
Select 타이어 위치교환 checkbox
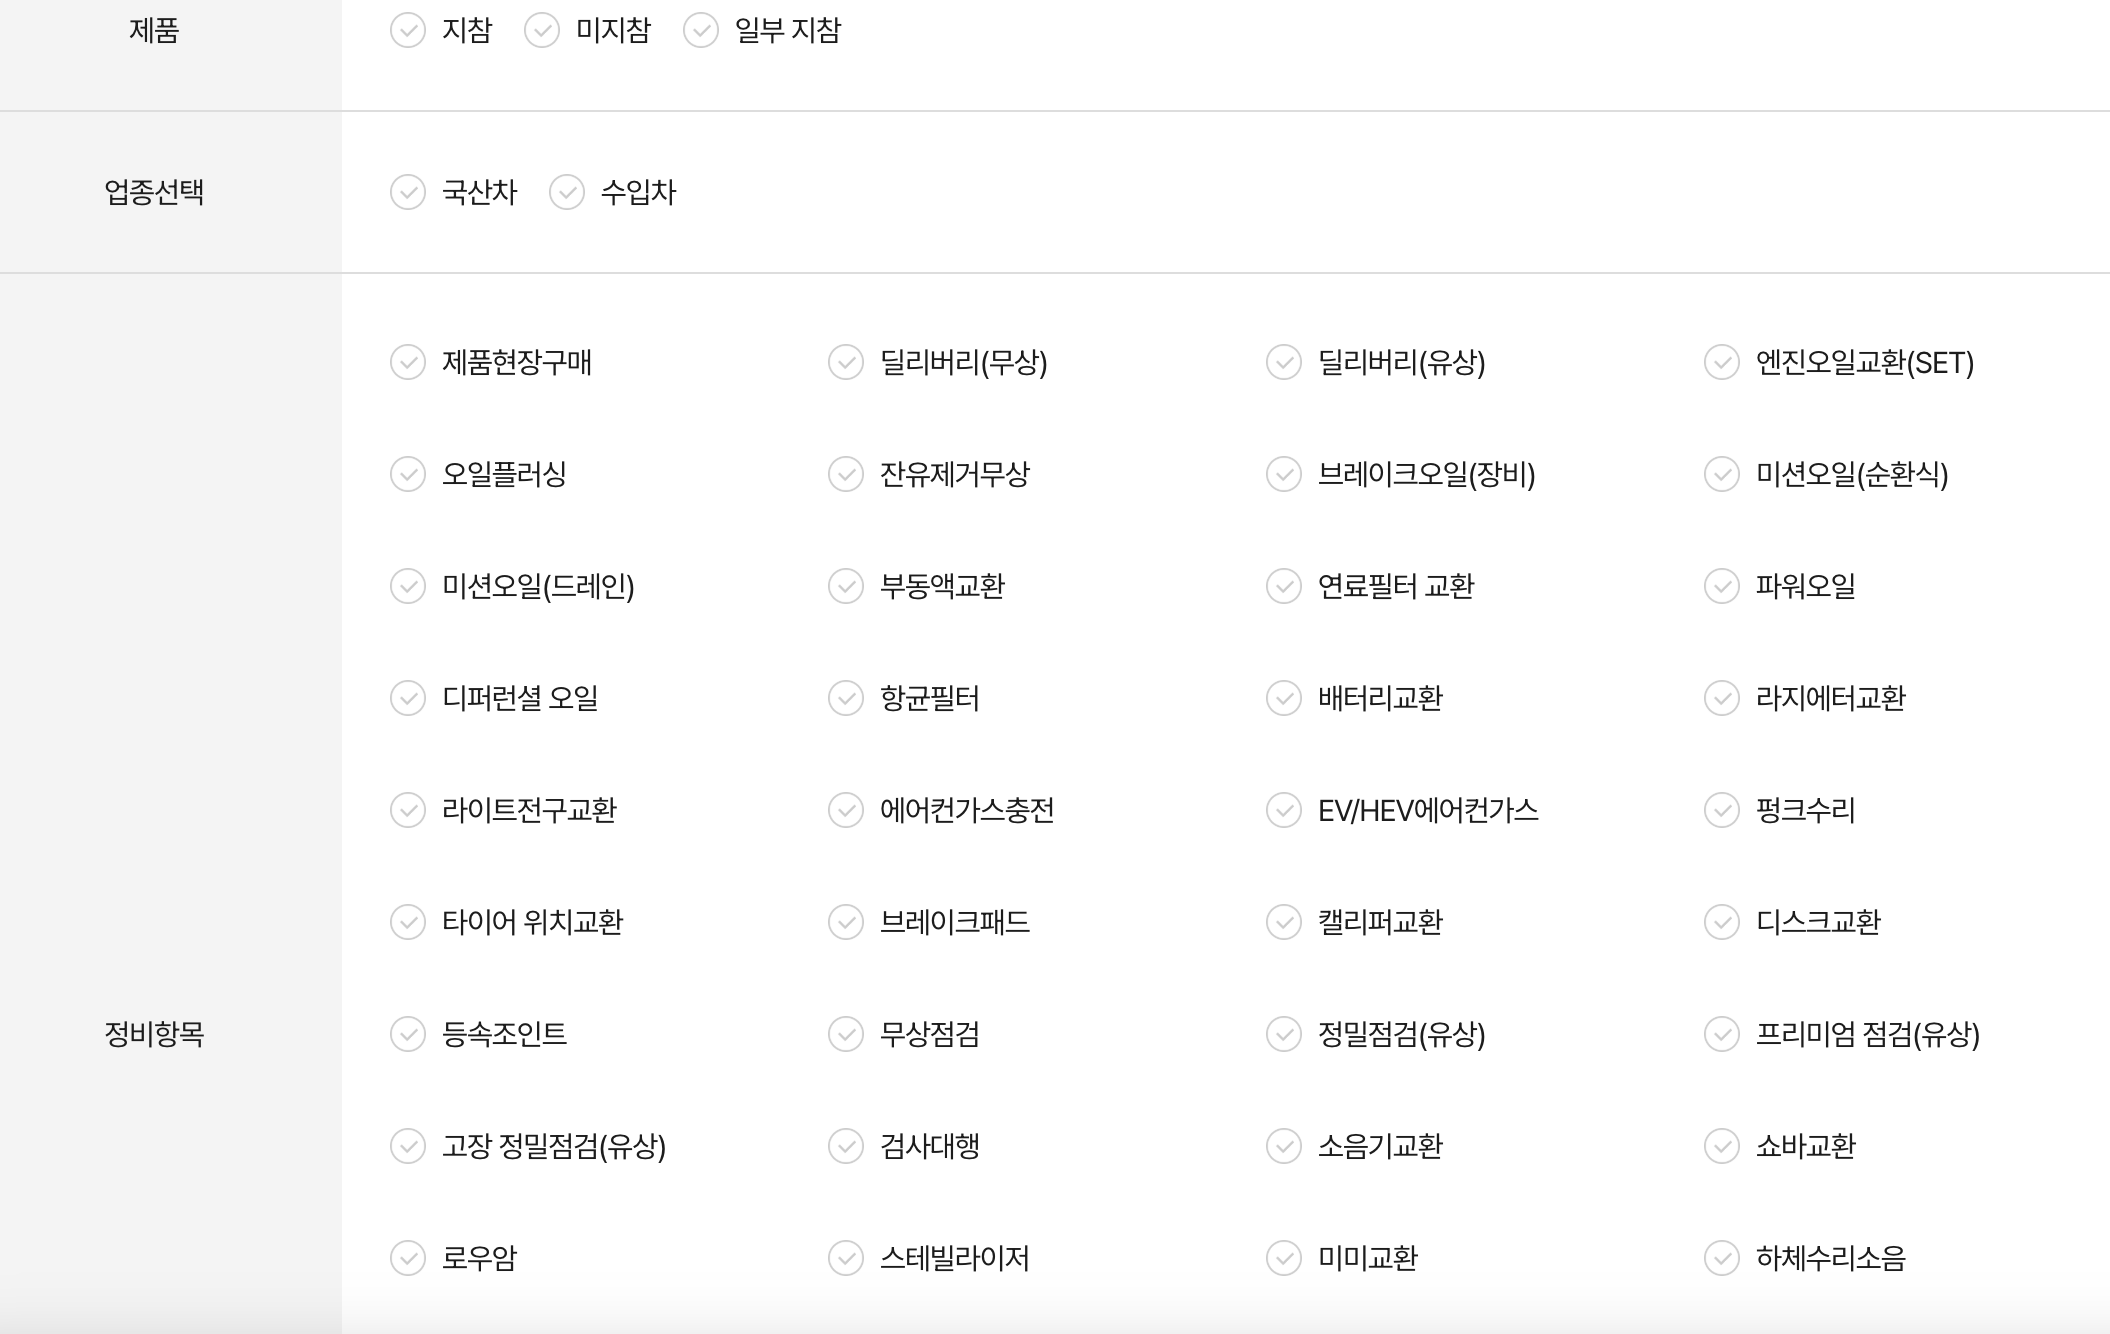407,924
